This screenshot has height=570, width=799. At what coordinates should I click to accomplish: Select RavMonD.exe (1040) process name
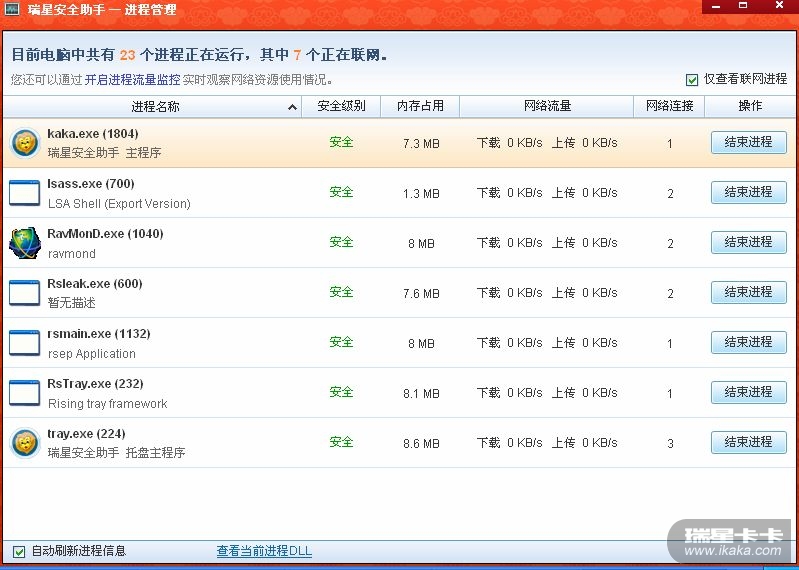tap(105, 234)
